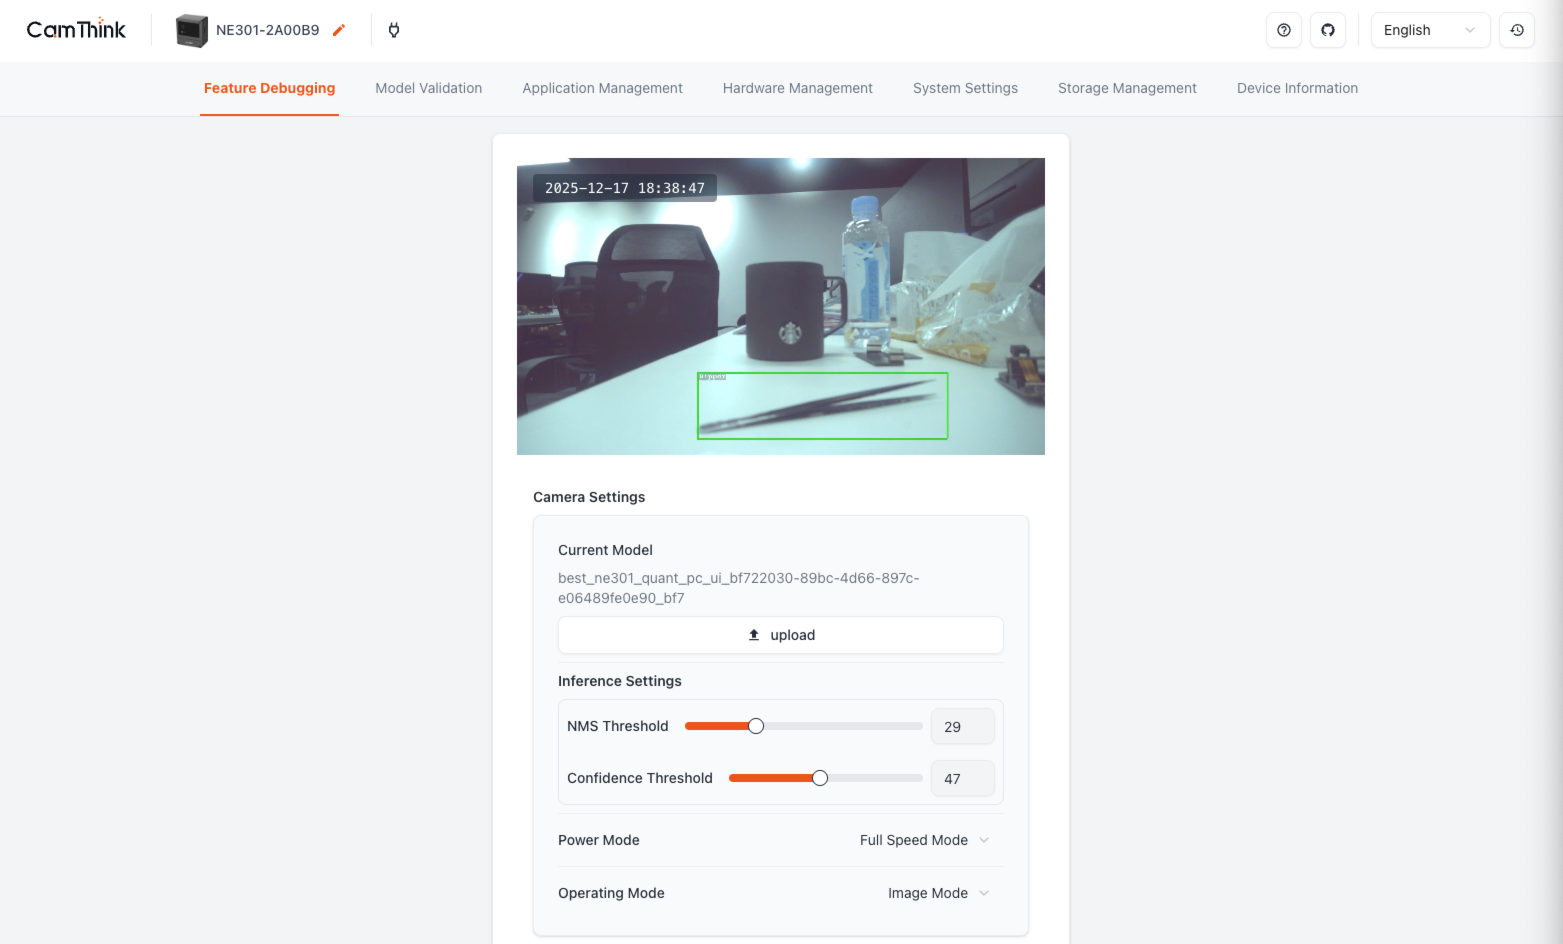
Task: Open the Storage Management tab
Action: [1127, 88]
